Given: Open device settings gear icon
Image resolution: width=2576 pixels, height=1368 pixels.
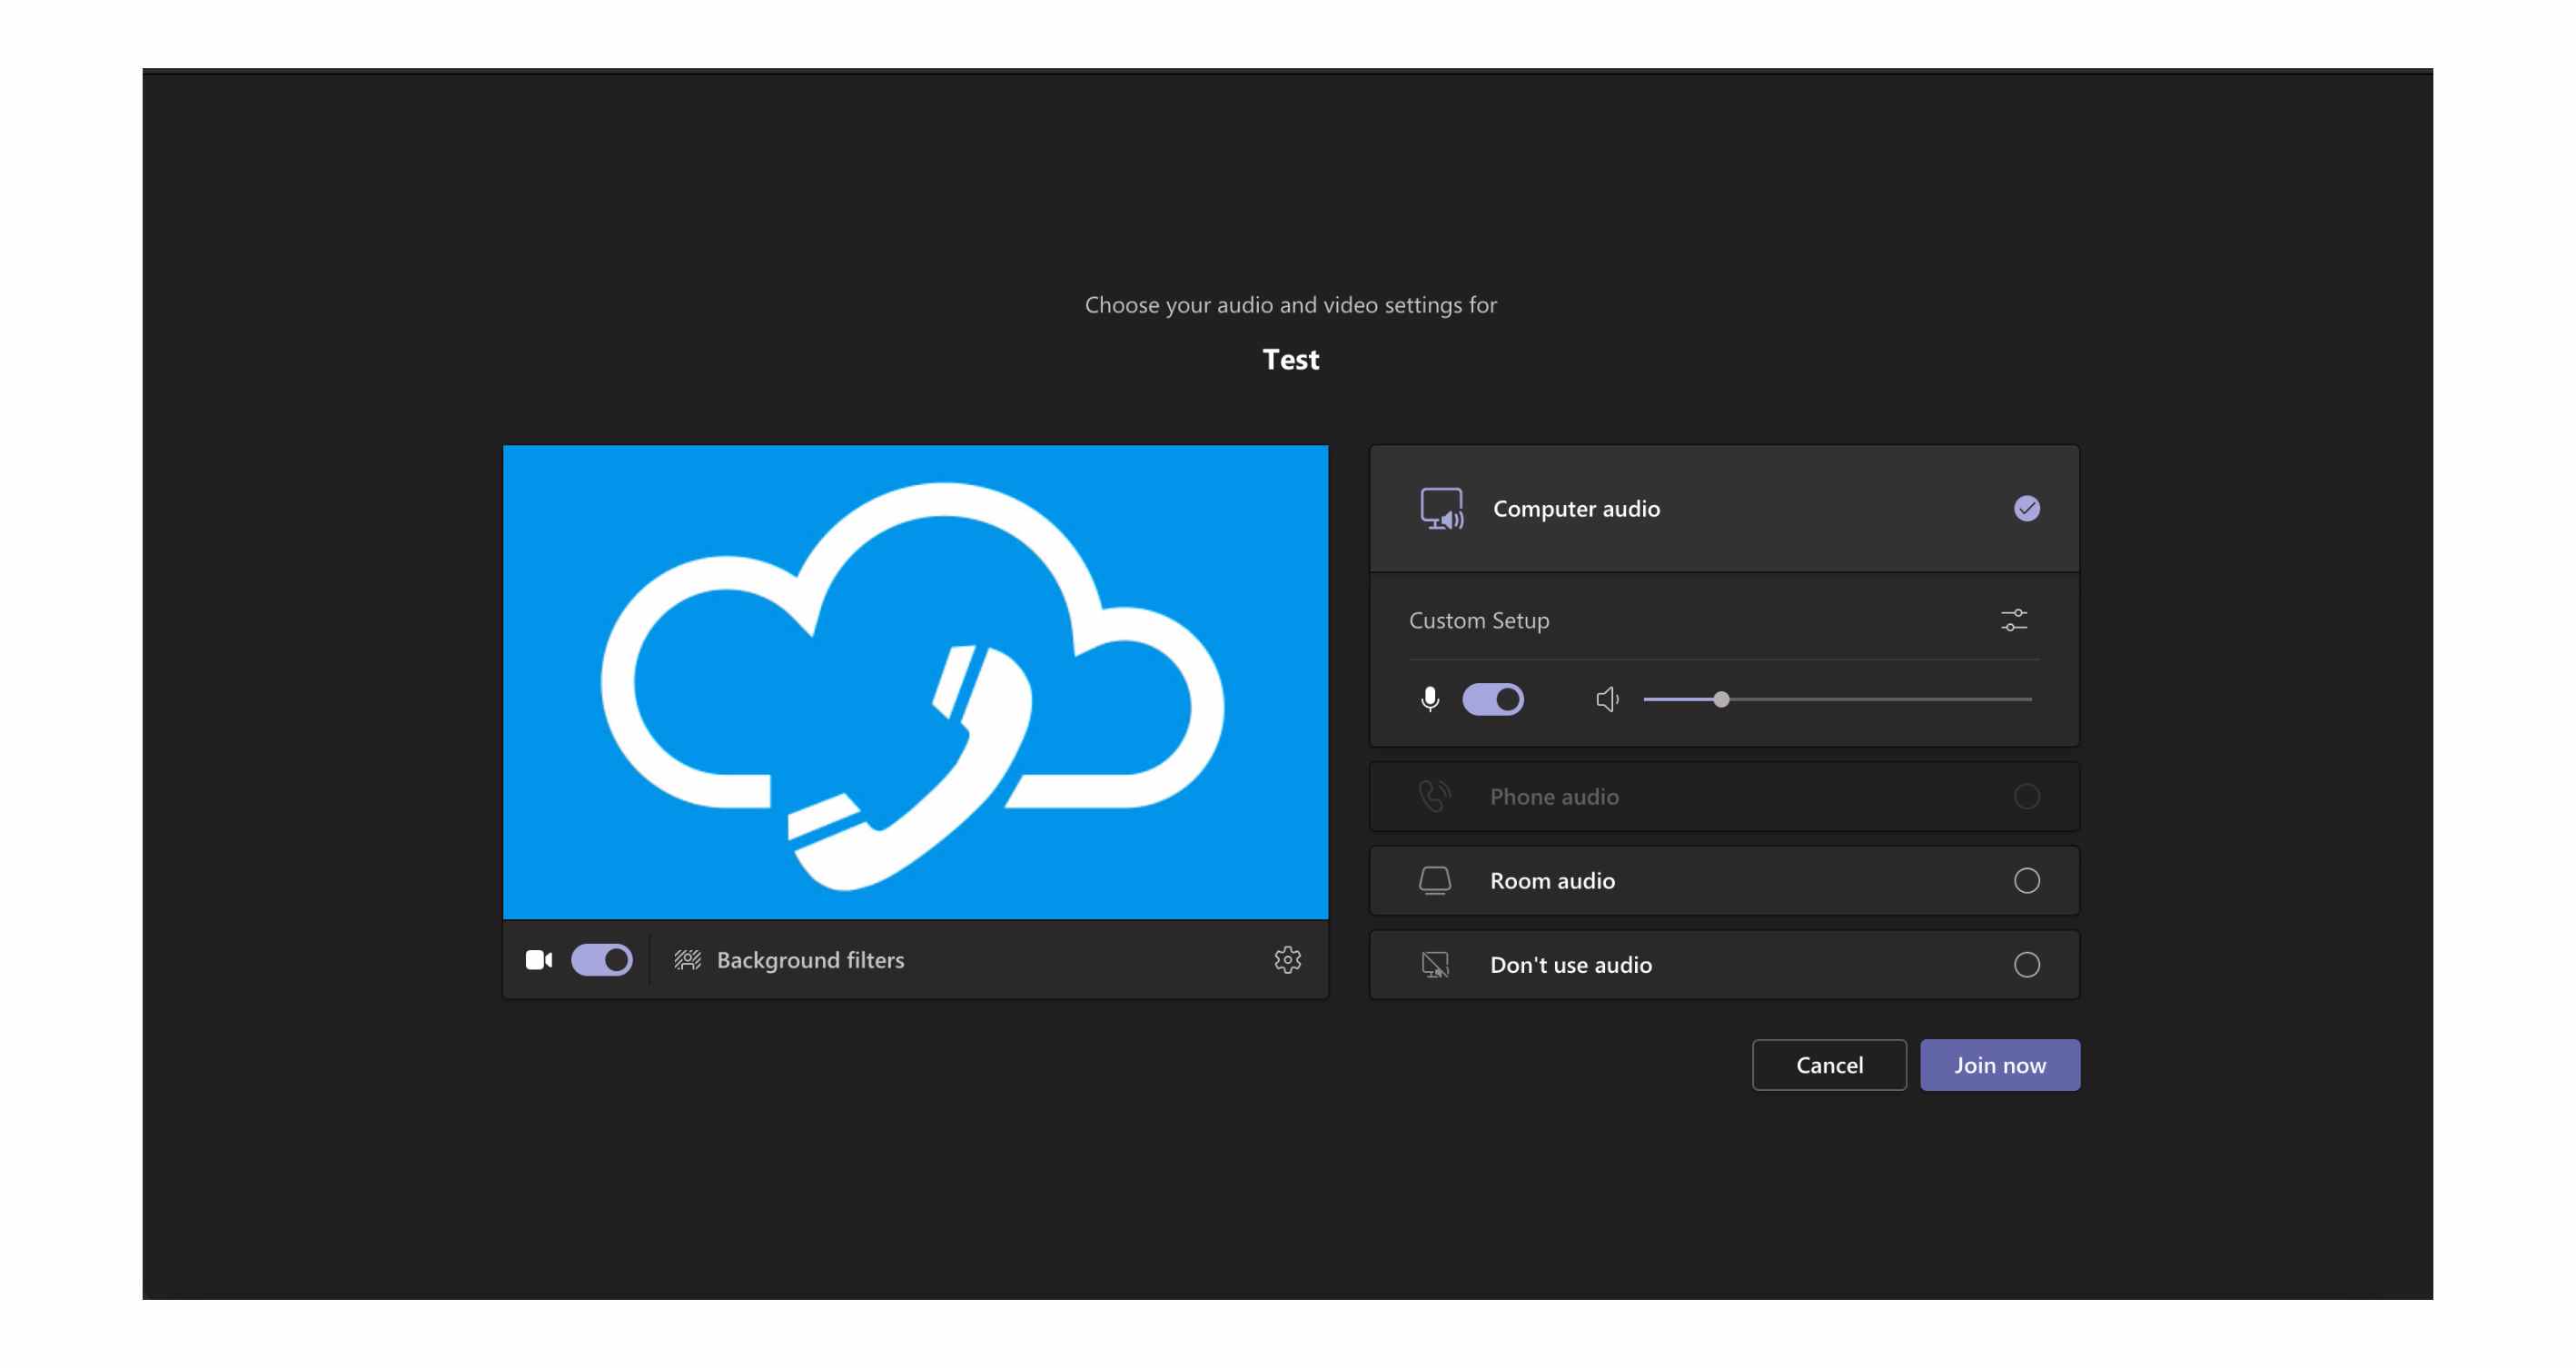Looking at the screenshot, I should coord(1287,960).
